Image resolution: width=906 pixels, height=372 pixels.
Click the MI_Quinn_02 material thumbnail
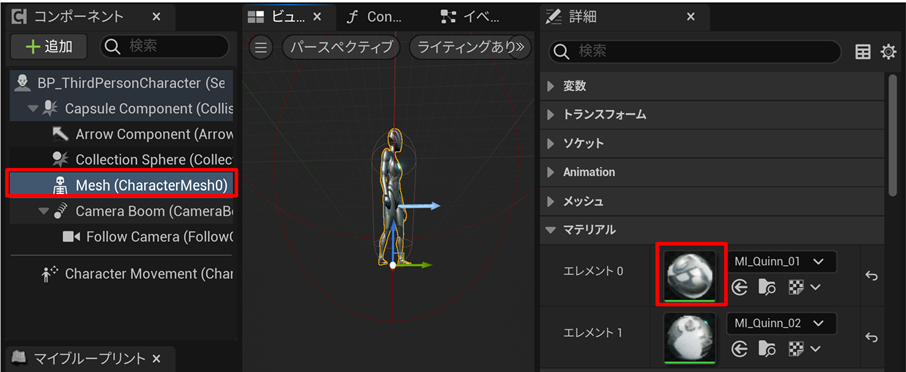[x=690, y=337]
